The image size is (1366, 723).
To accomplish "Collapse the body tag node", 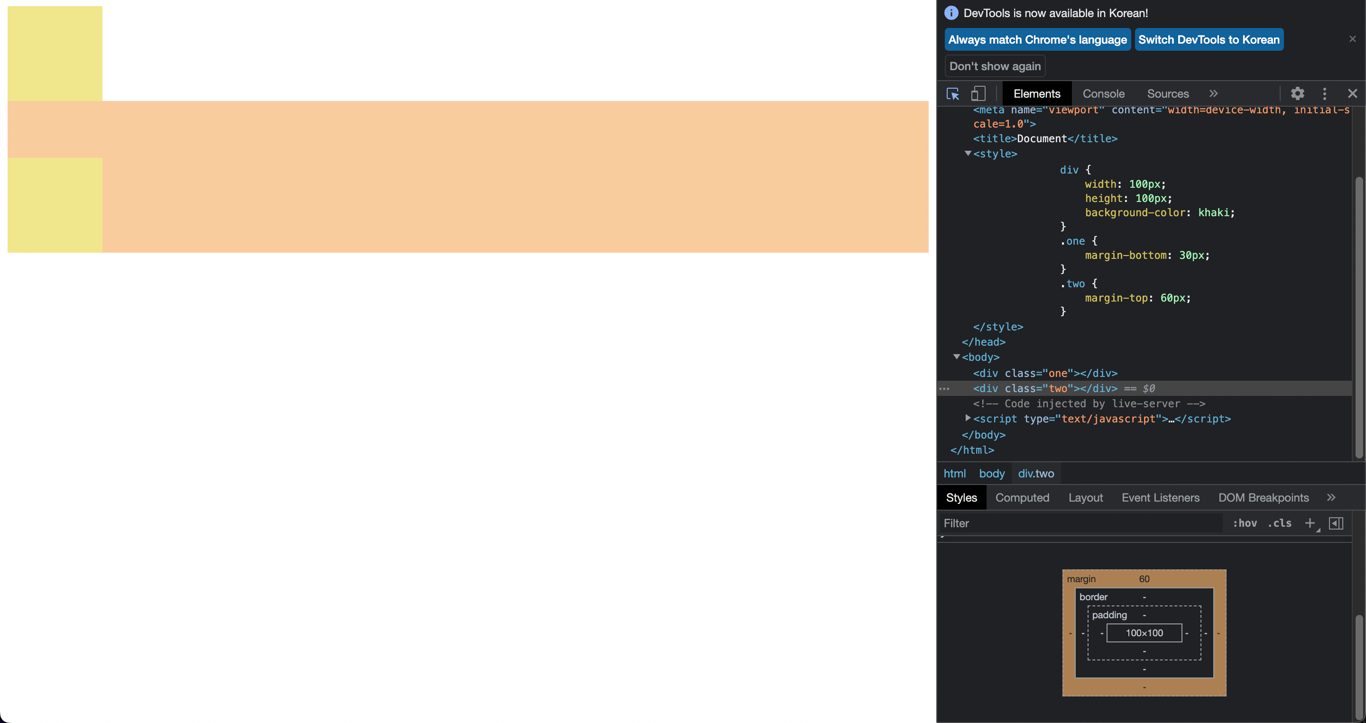I will click(x=957, y=357).
